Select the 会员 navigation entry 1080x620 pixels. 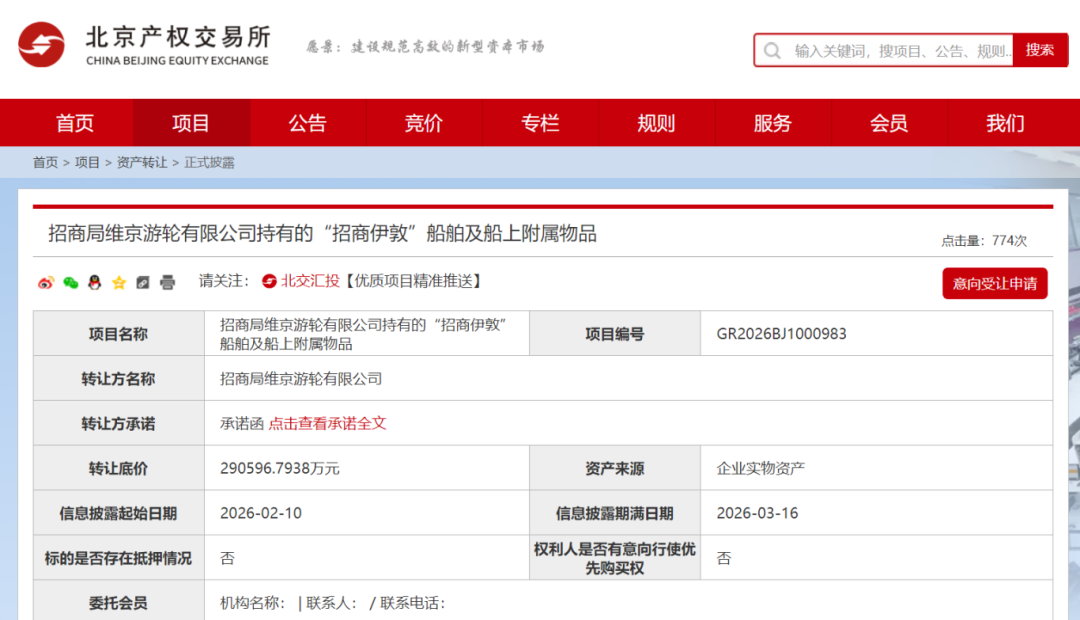pos(889,122)
